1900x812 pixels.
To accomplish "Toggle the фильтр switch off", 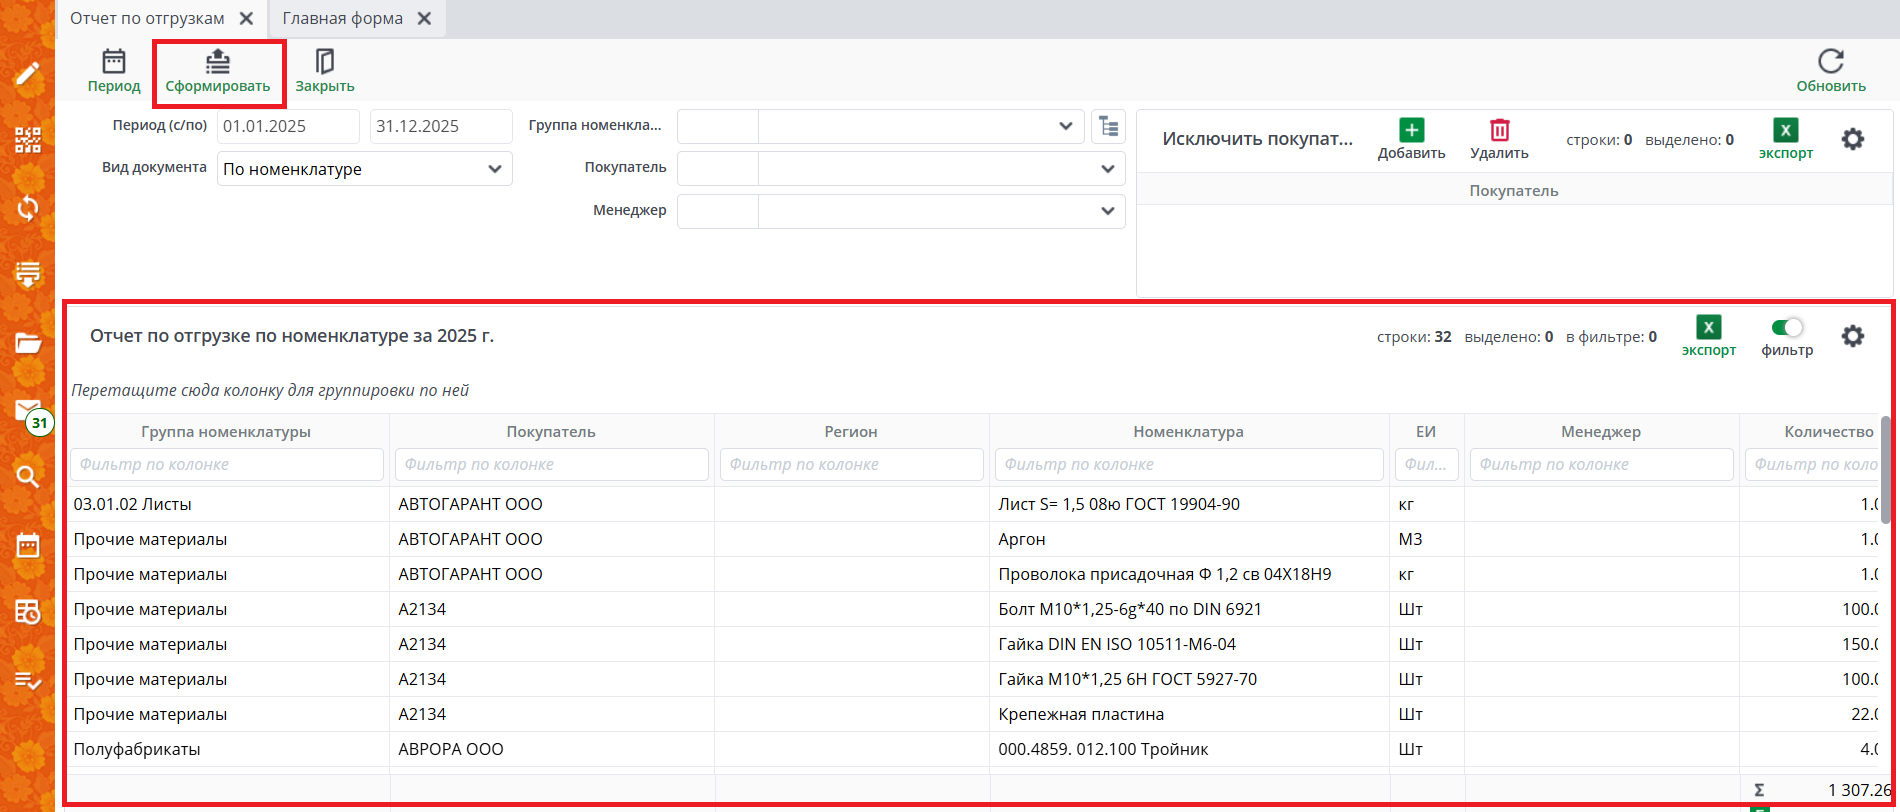I will tap(1786, 328).
